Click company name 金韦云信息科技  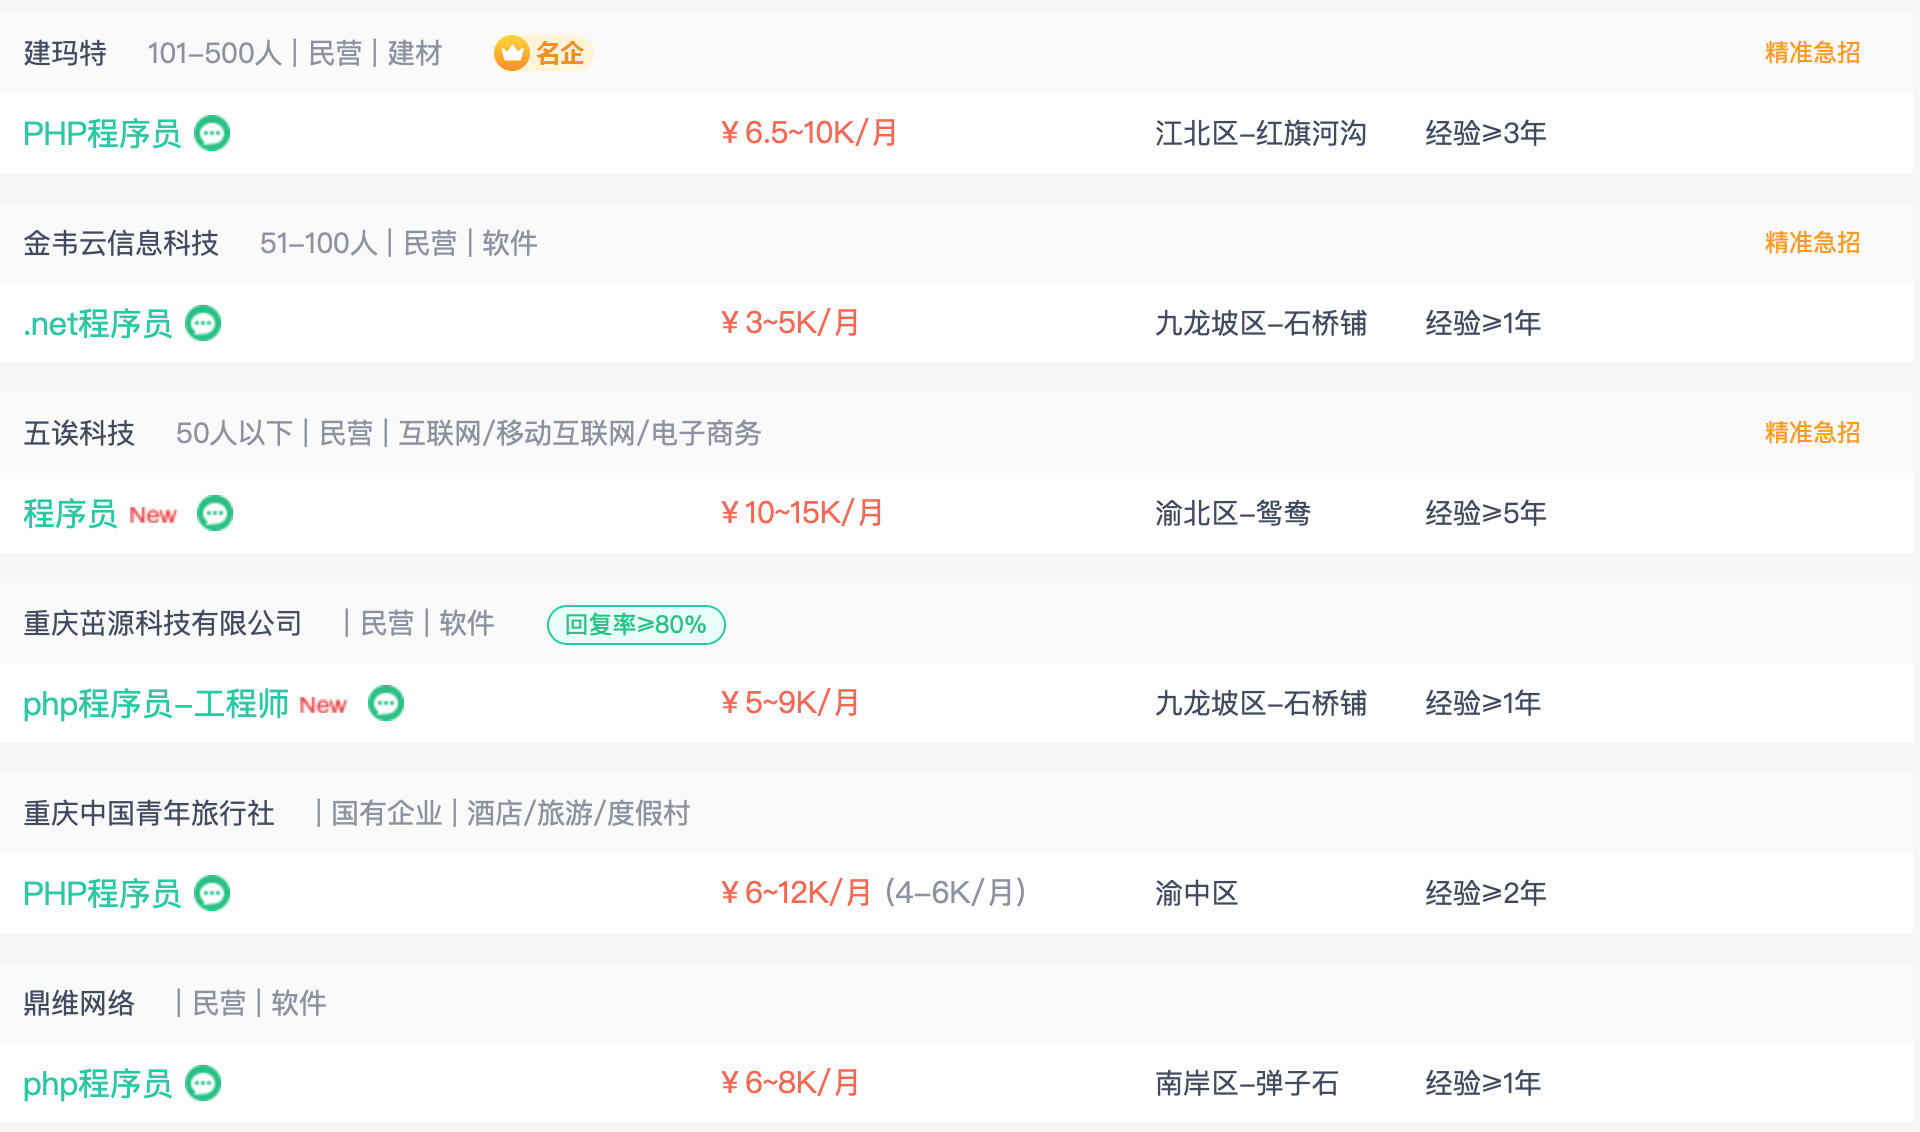(121, 243)
